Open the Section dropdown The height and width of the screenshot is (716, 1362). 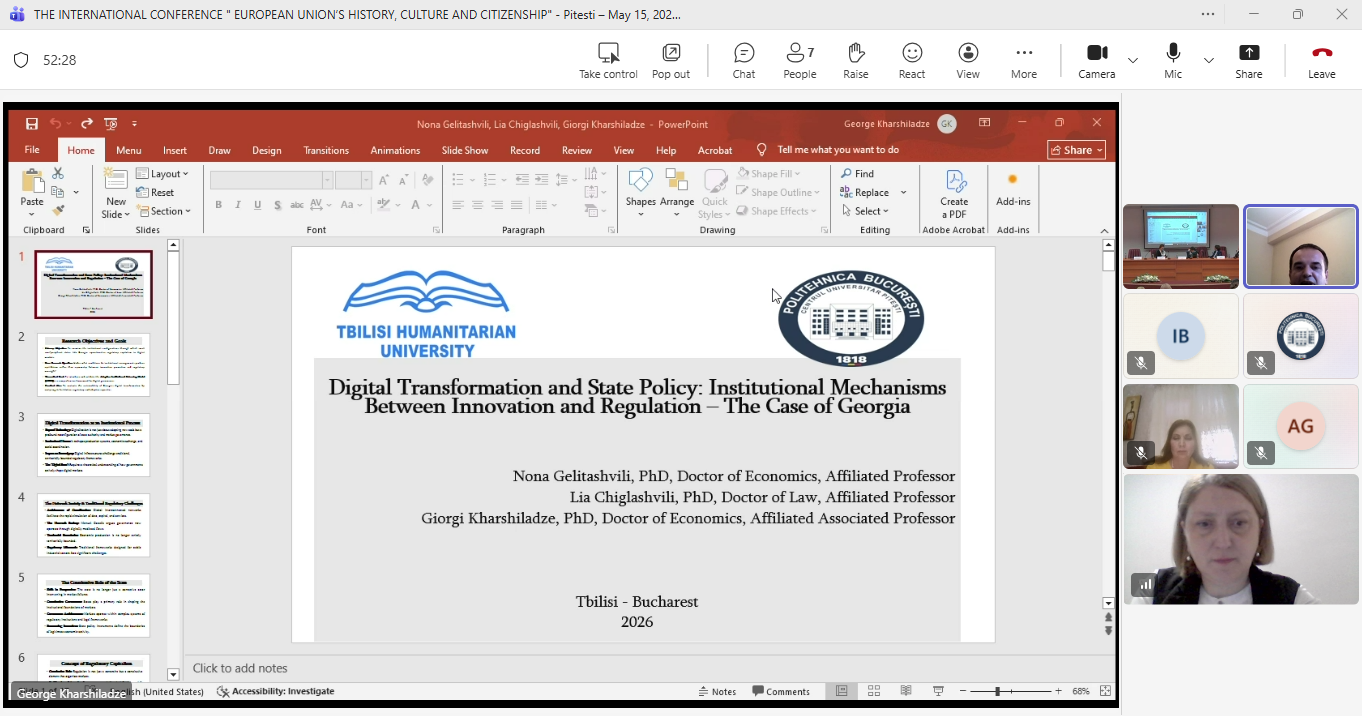click(x=164, y=211)
